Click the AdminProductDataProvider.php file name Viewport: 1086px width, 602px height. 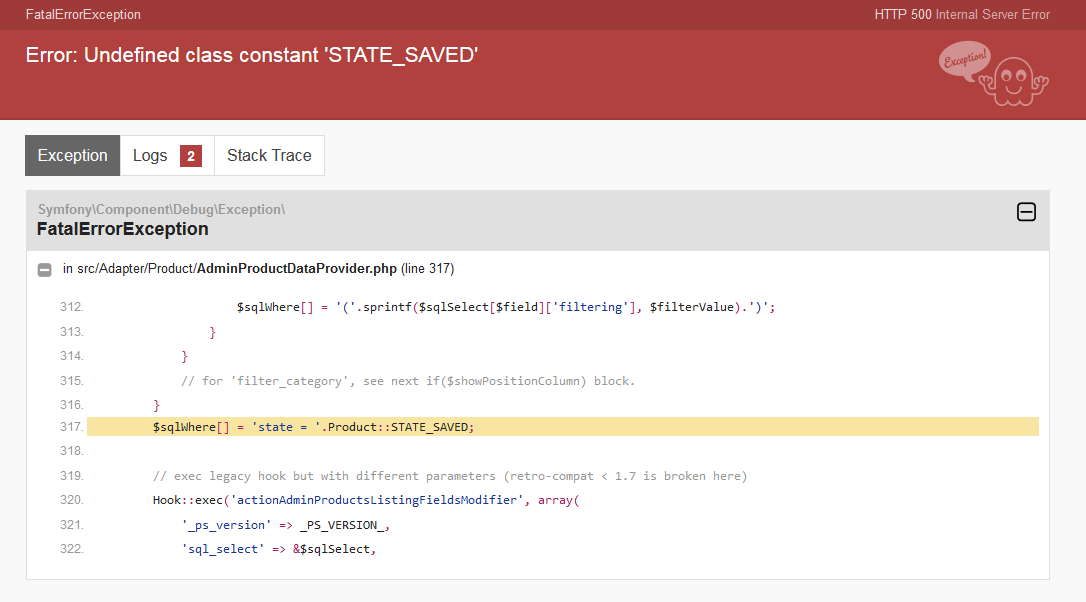pos(297,269)
